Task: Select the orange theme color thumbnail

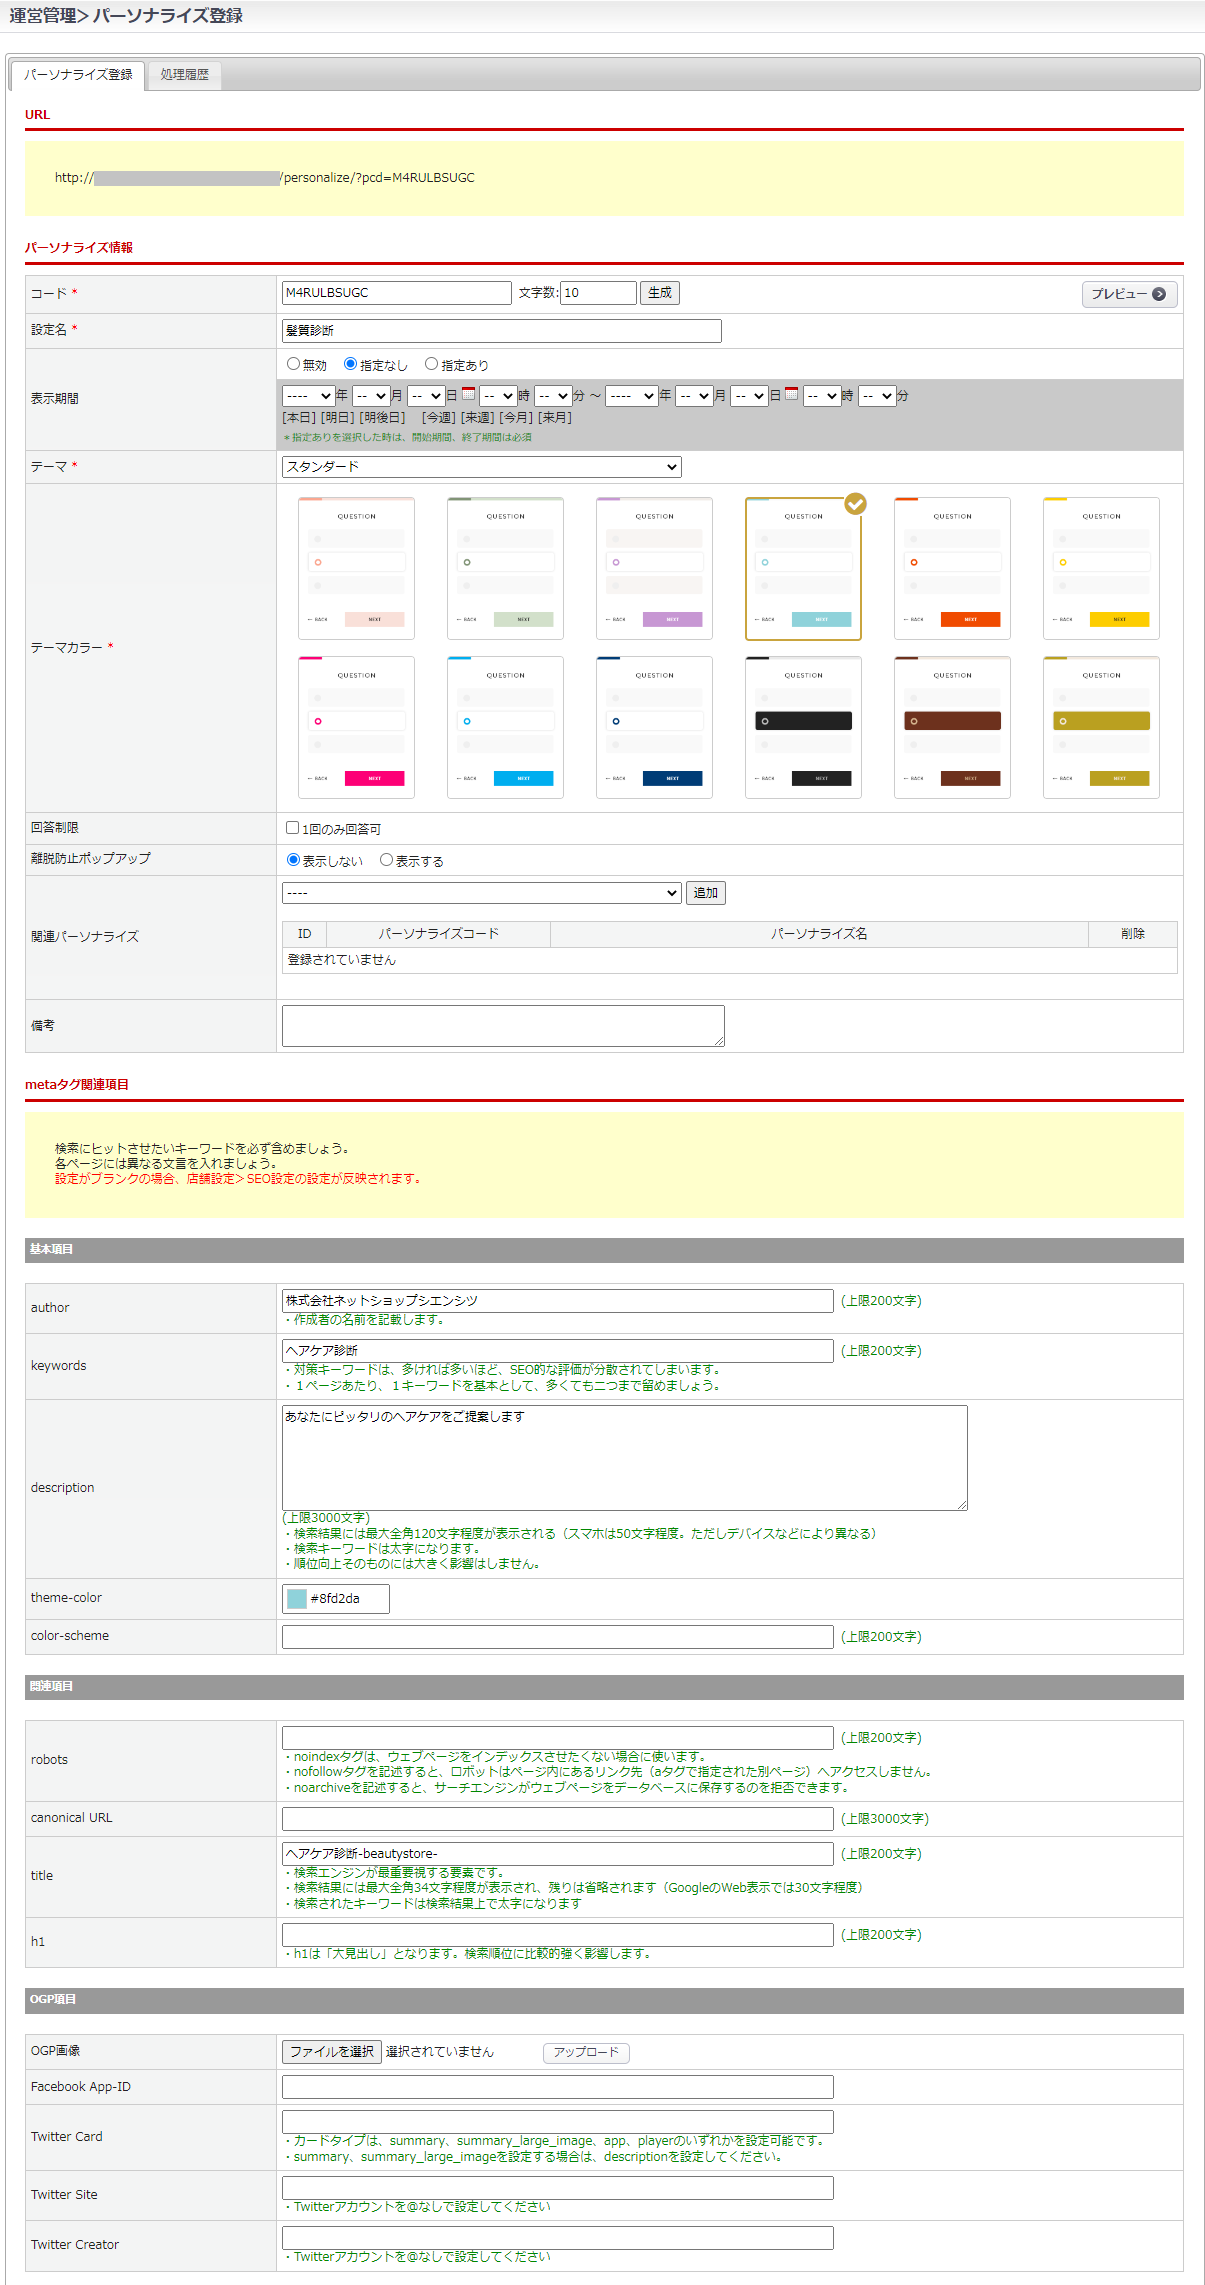Action: point(952,568)
